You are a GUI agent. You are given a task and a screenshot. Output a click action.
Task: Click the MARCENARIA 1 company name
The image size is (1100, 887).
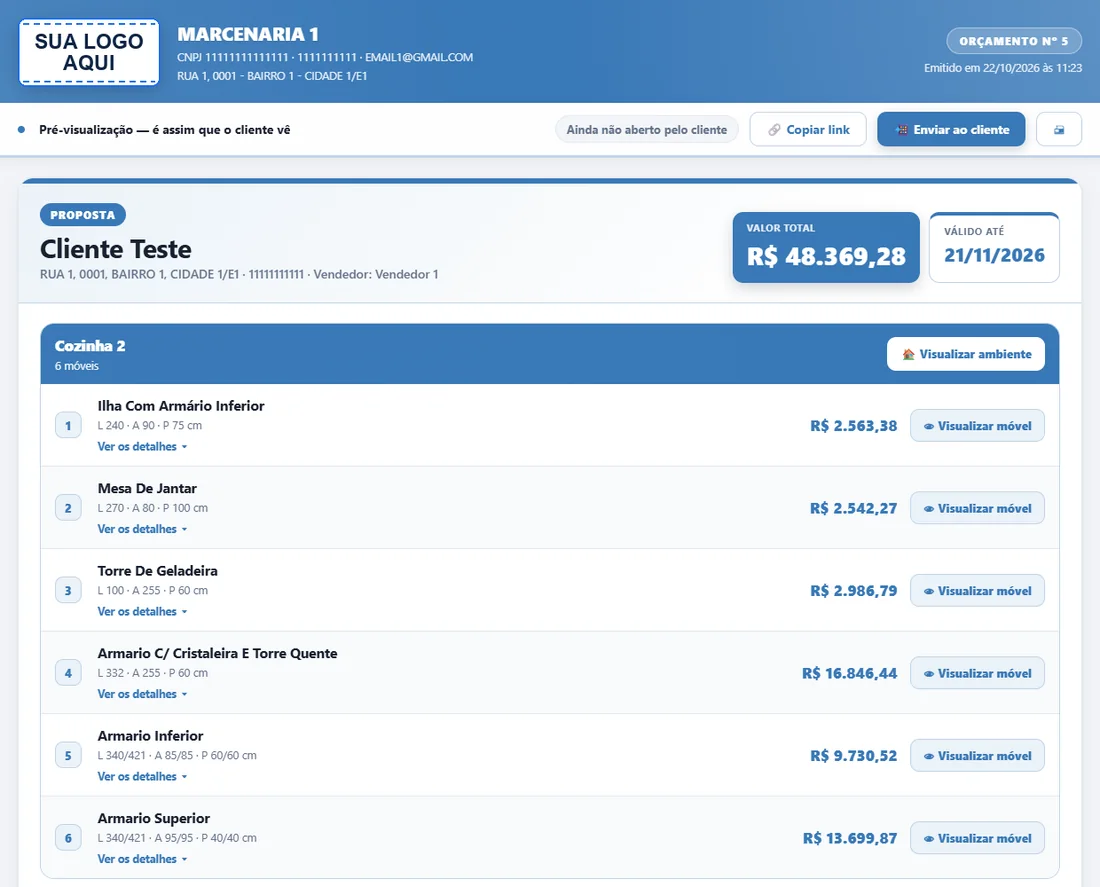tap(248, 34)
